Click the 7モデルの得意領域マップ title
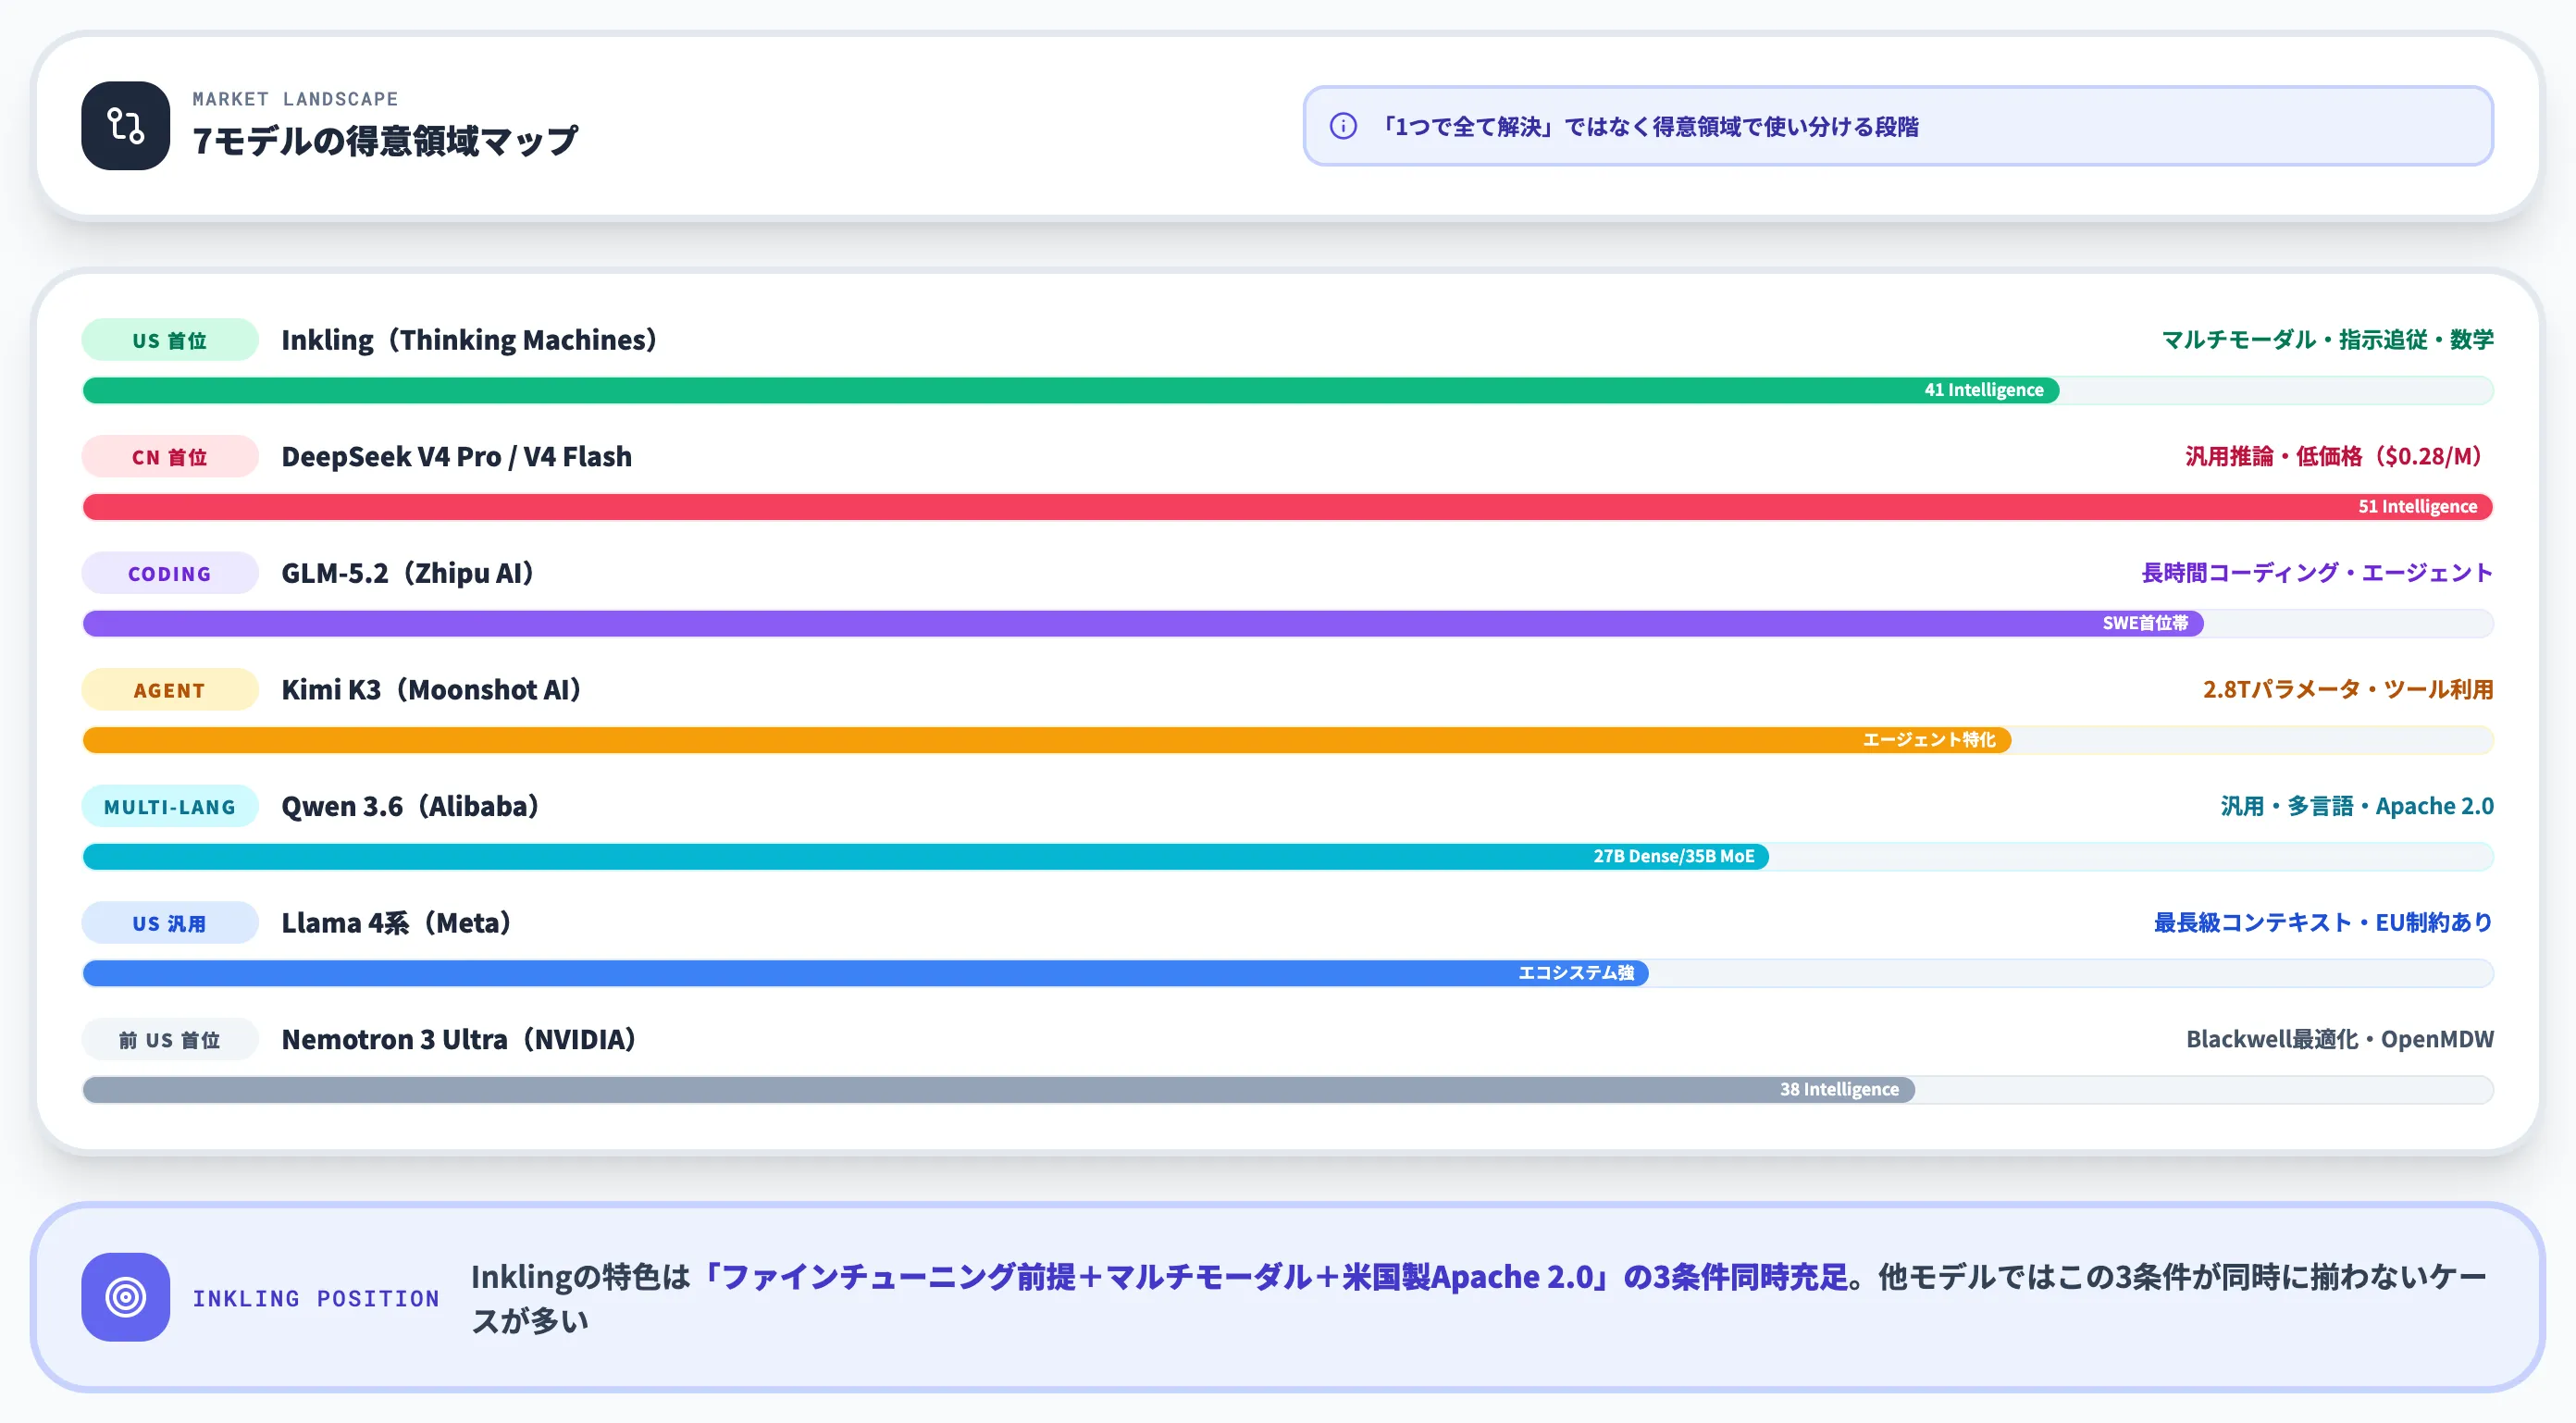 [x=385, y=141]
